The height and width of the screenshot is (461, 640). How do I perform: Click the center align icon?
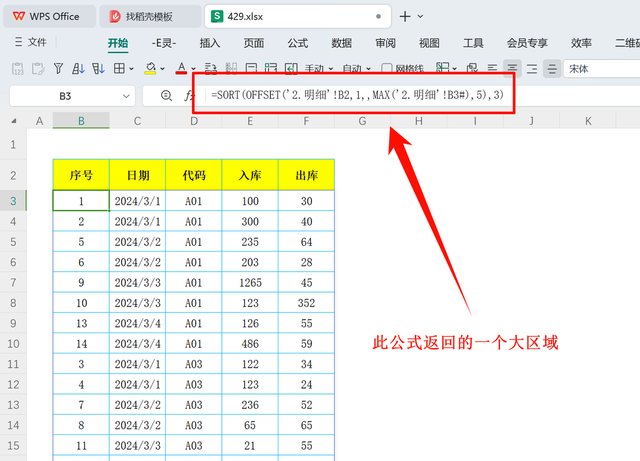coord(512,69)
